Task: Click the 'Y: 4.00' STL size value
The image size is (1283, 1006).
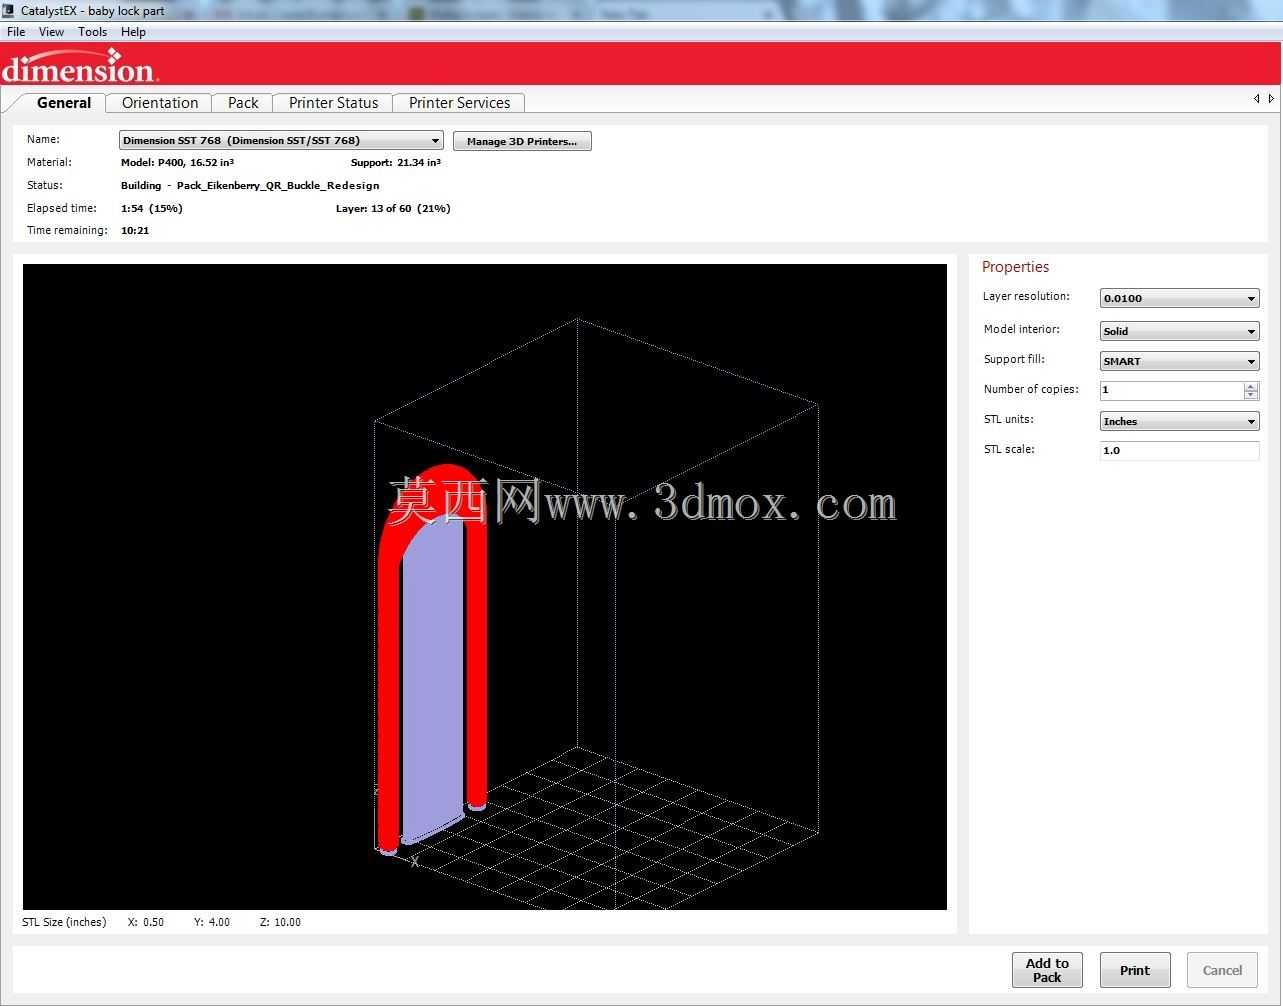Action: [x=212, y=922]
